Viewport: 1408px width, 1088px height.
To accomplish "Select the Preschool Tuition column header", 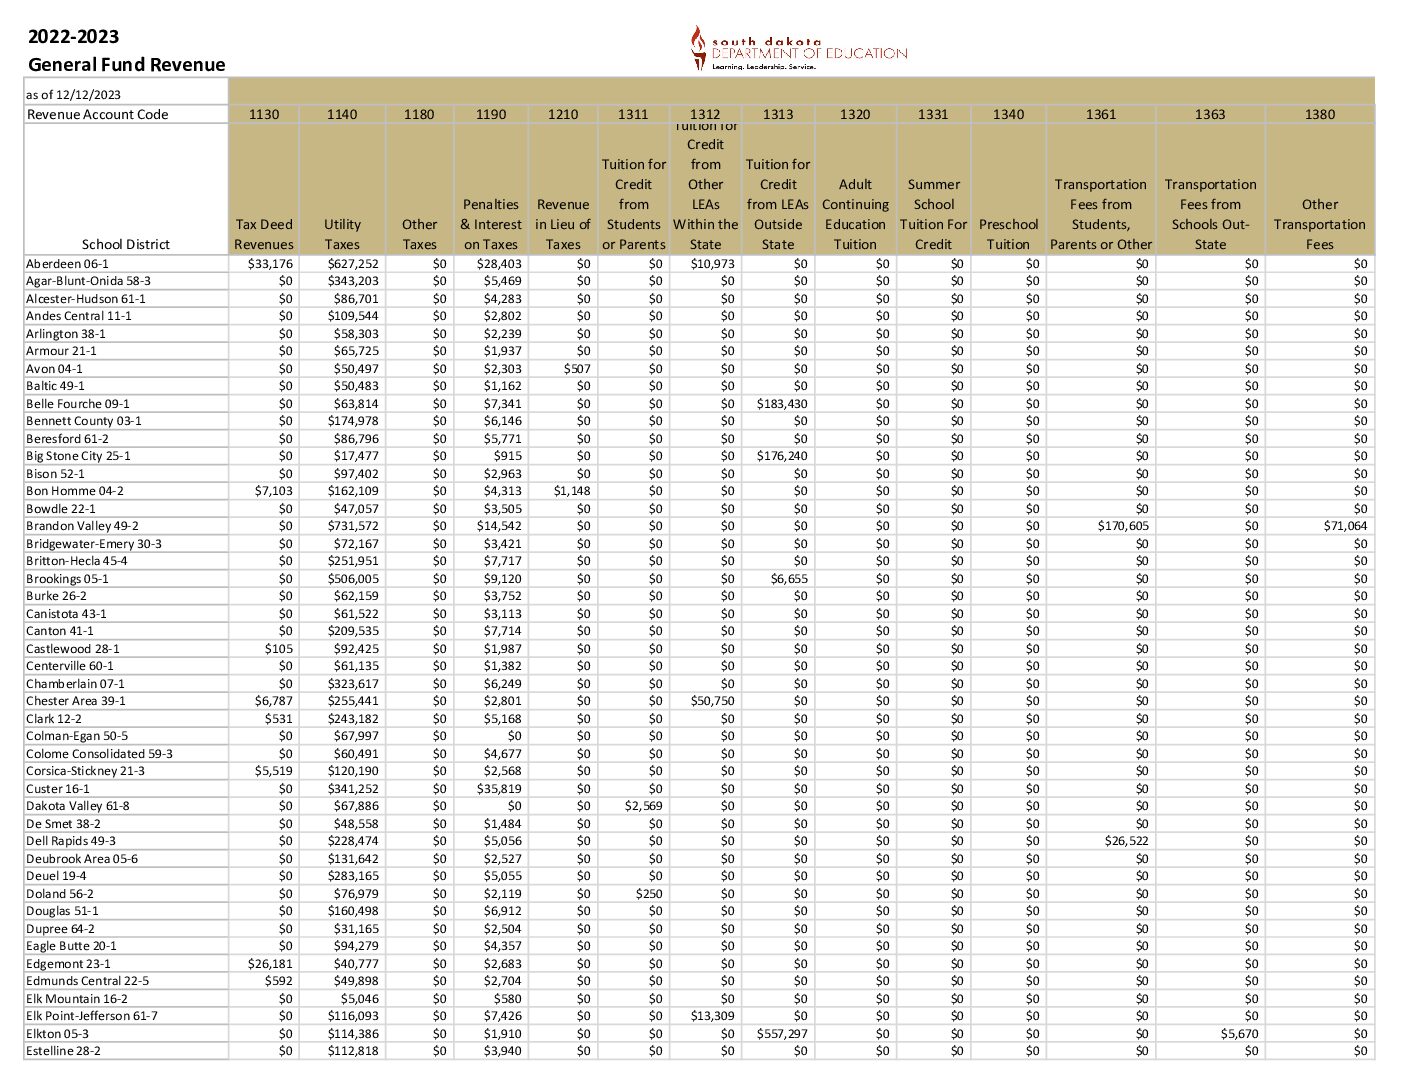I will click(x=1008, y=234).
